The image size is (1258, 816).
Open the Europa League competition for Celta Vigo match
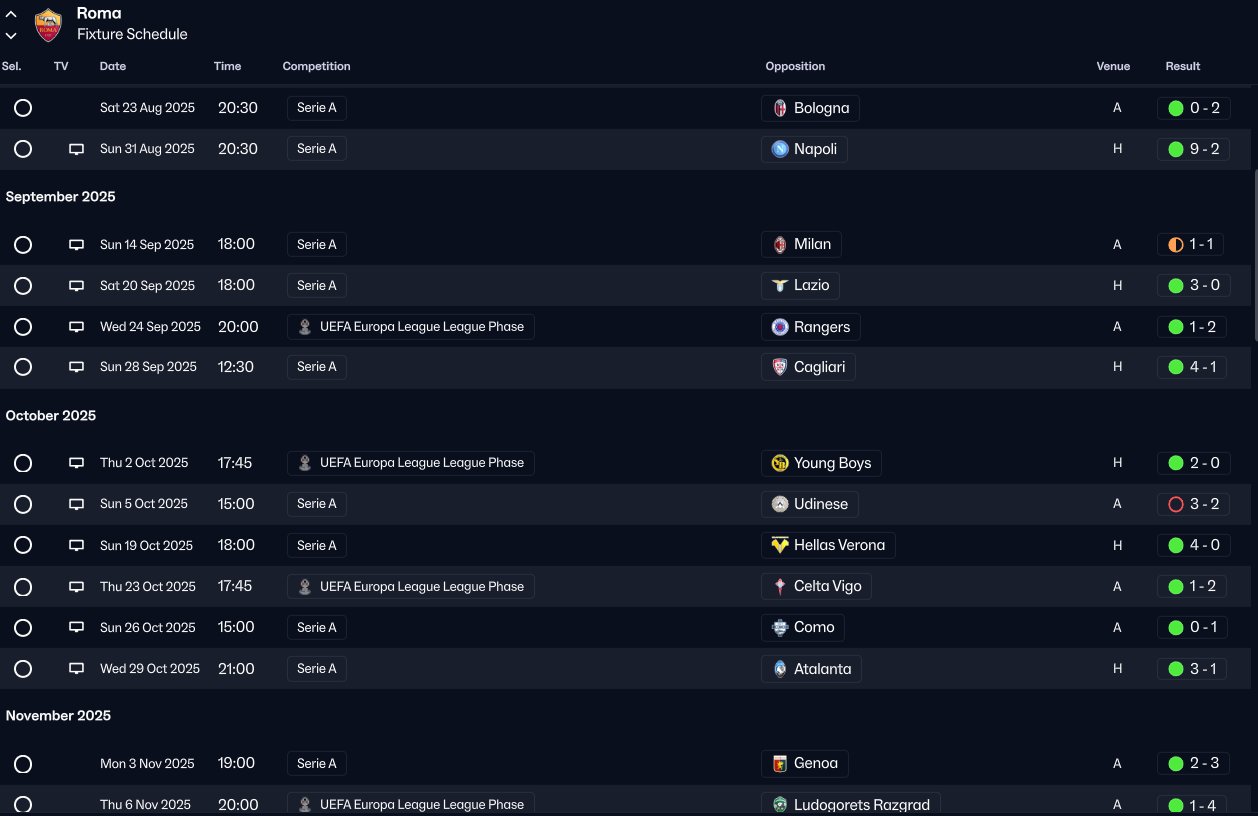(411, 587)
